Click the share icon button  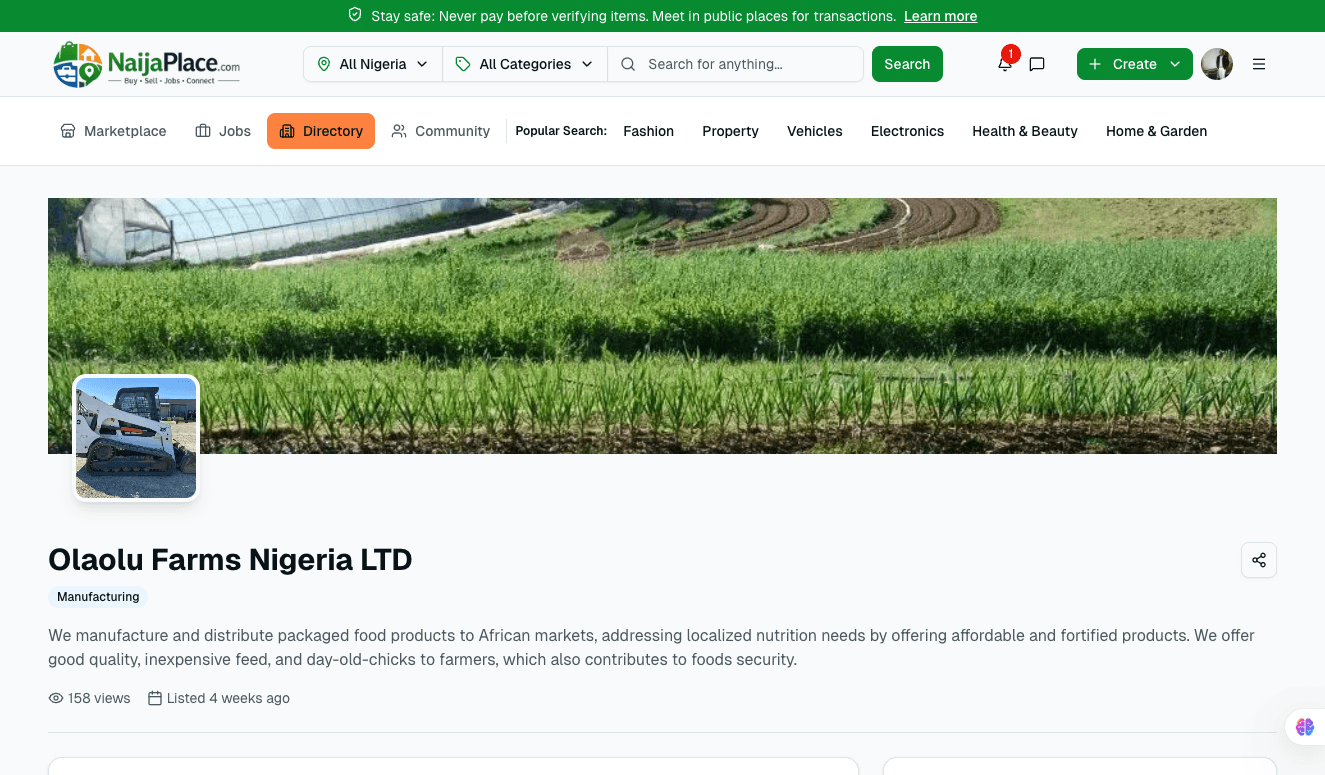point(1259,560)
